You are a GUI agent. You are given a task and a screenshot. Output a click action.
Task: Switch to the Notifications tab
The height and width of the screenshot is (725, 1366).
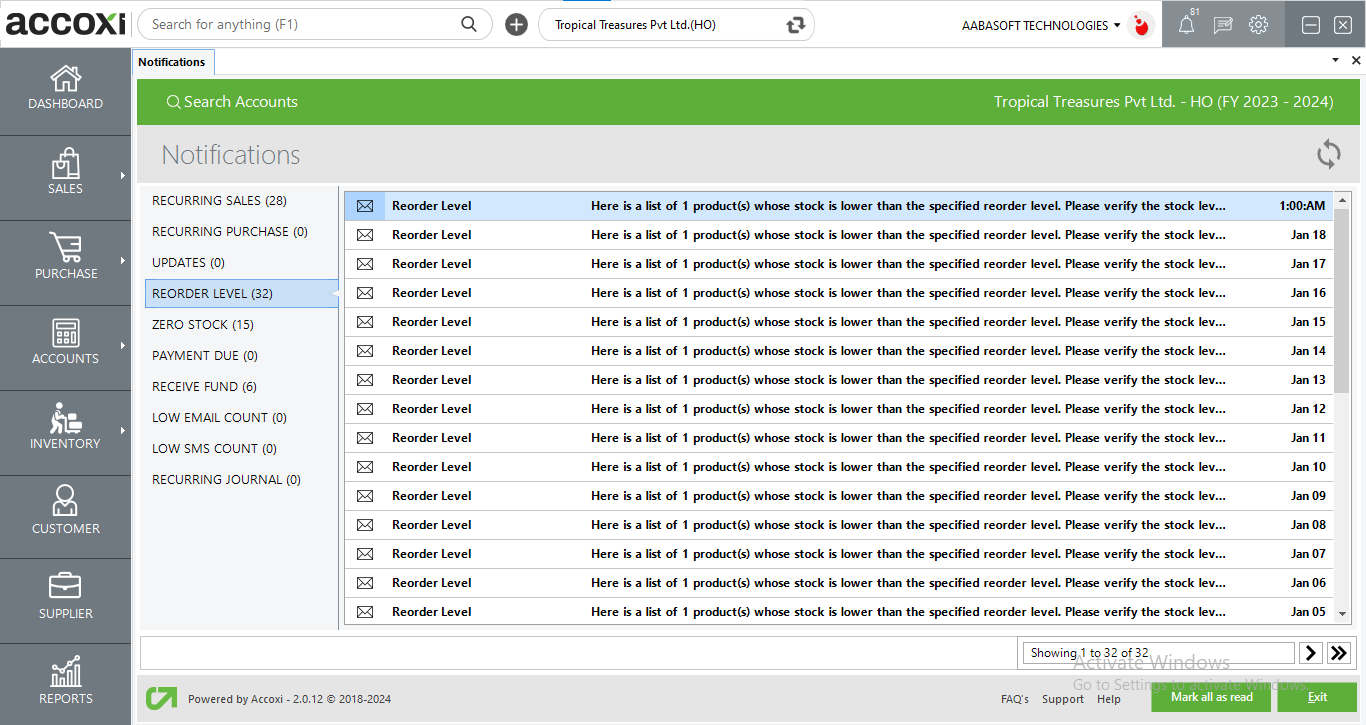[x=172, y=62]
